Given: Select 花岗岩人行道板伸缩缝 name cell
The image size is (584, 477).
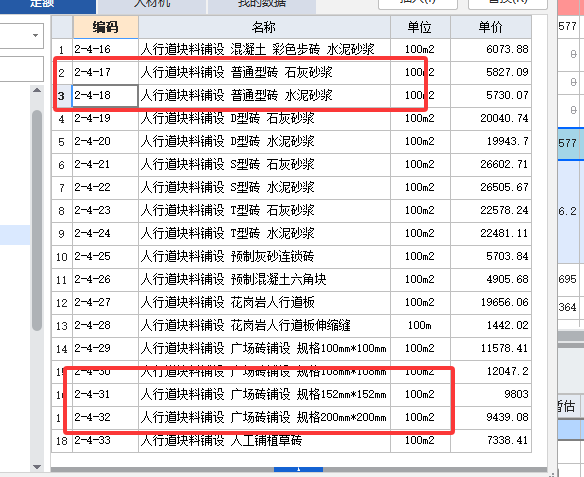Looking at the screenshot, I should click(x=264, y=325).
